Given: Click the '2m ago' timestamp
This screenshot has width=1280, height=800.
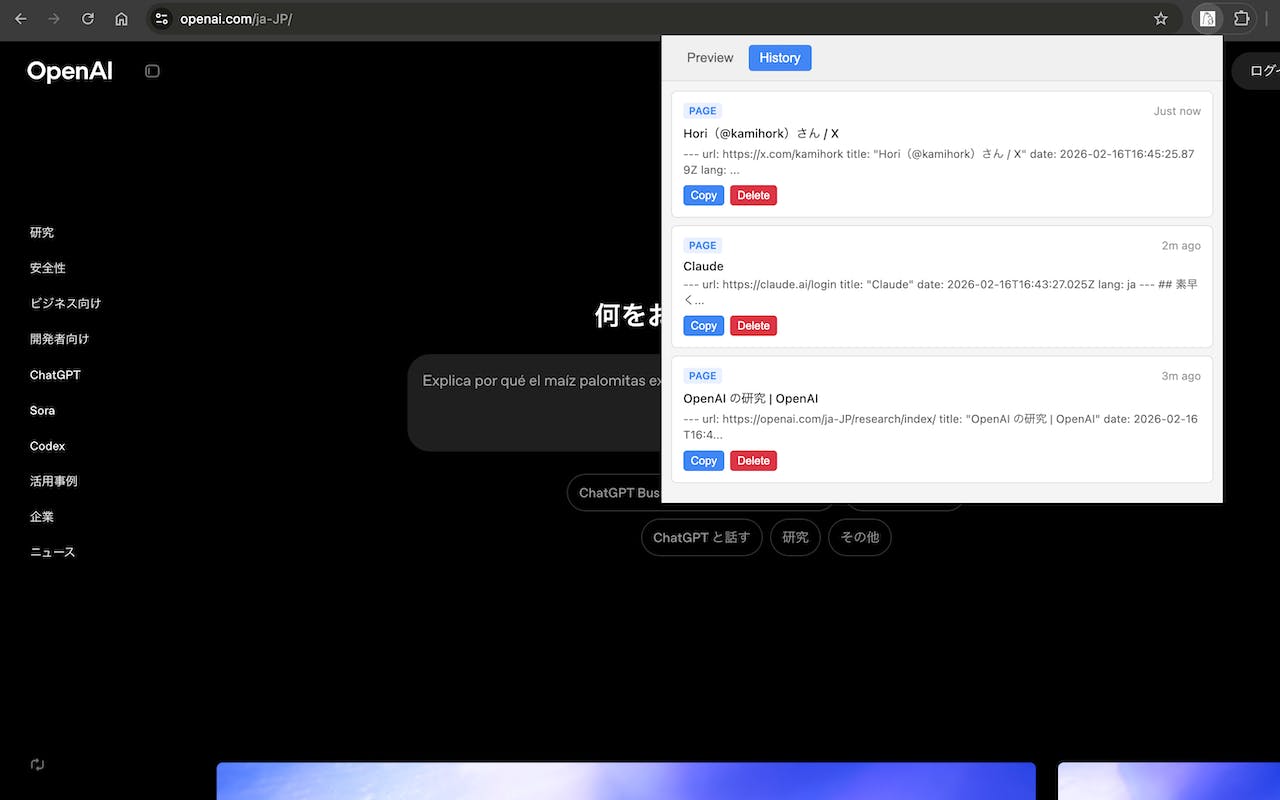Looking at the screenshot, I should coord(1181,245).
